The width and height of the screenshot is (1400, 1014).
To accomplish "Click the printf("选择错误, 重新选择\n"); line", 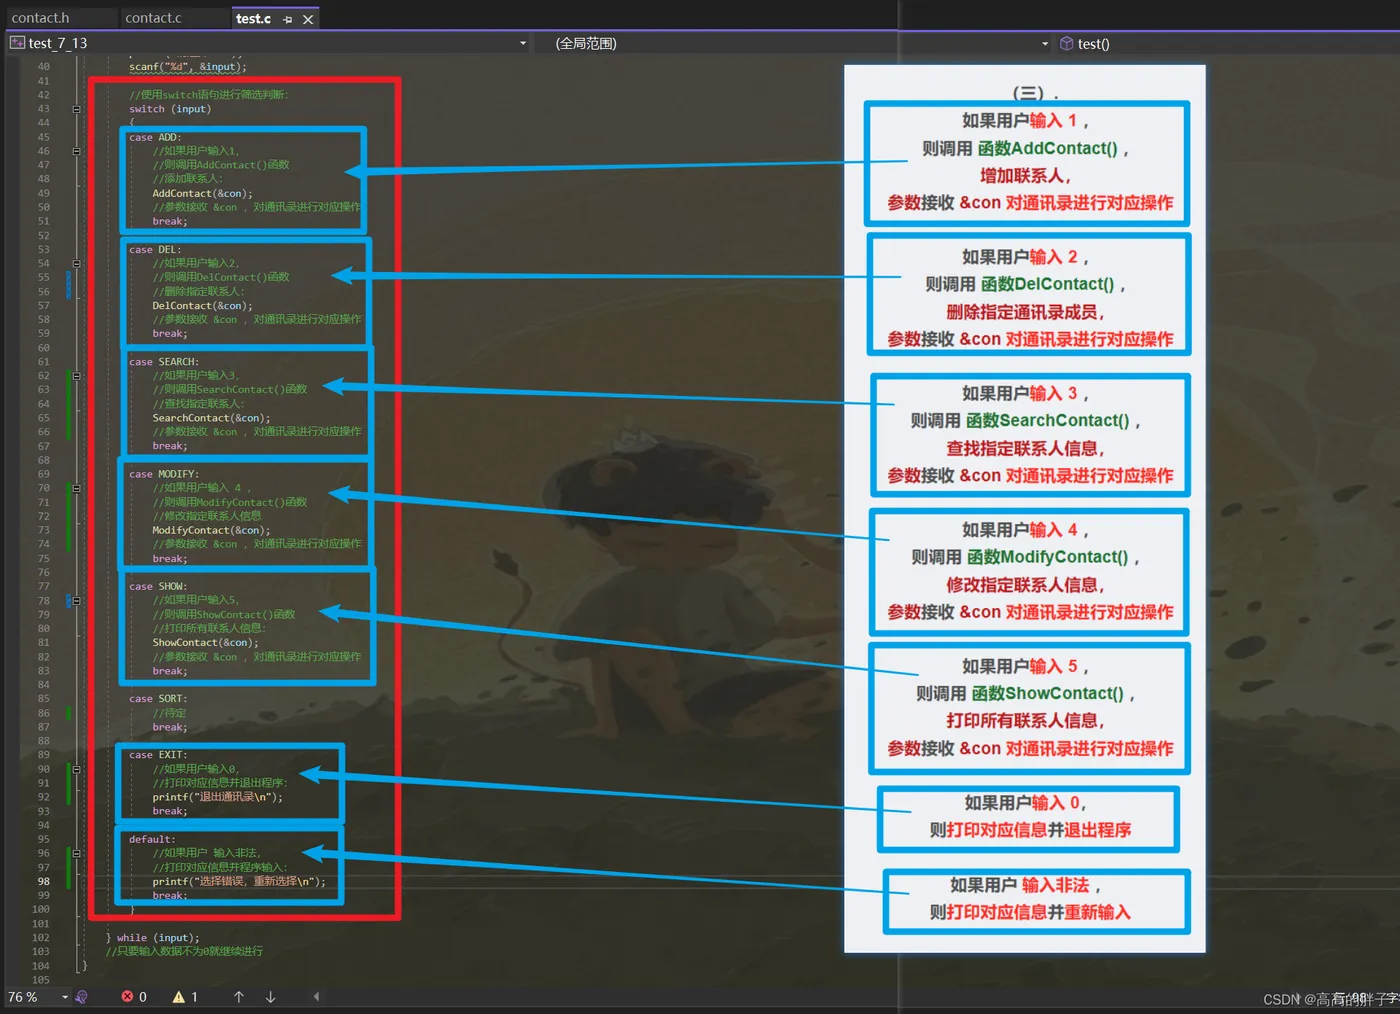I will coord(239,881).
